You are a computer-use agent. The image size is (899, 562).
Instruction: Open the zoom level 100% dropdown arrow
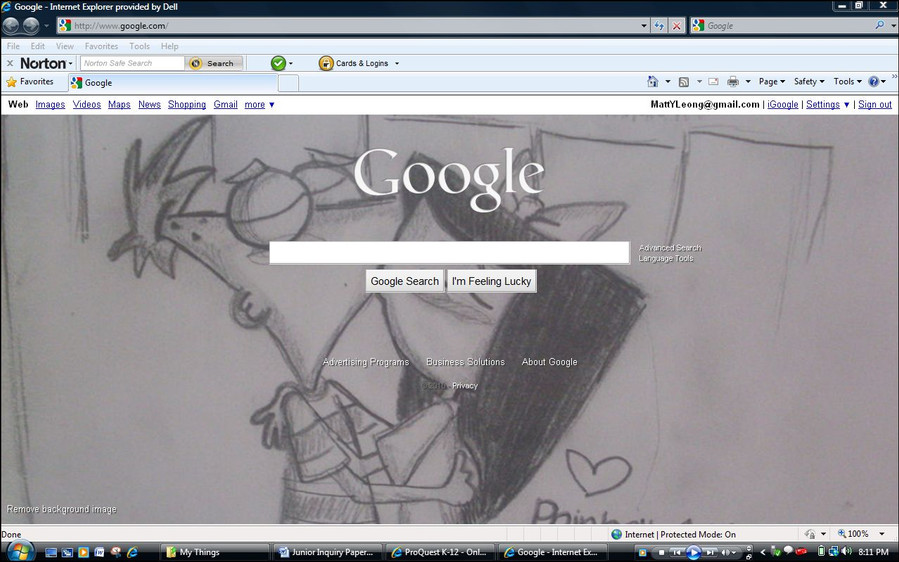pos(882,534)
